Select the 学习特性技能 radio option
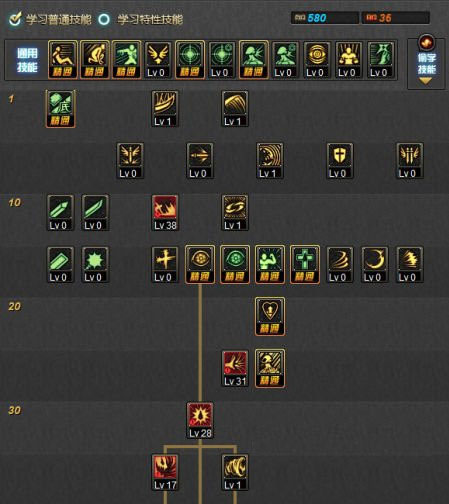The width and height of the screenshot is (449, 504). click(104, 19)
